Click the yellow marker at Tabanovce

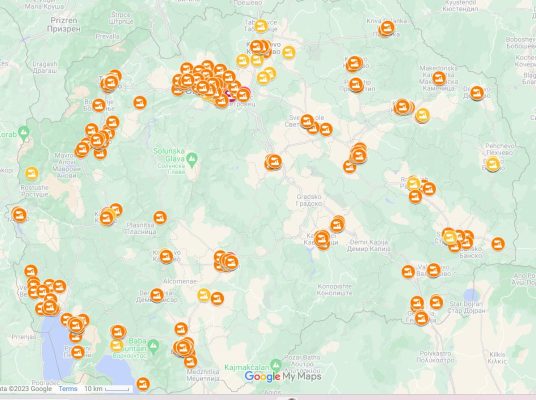(260, 26)
